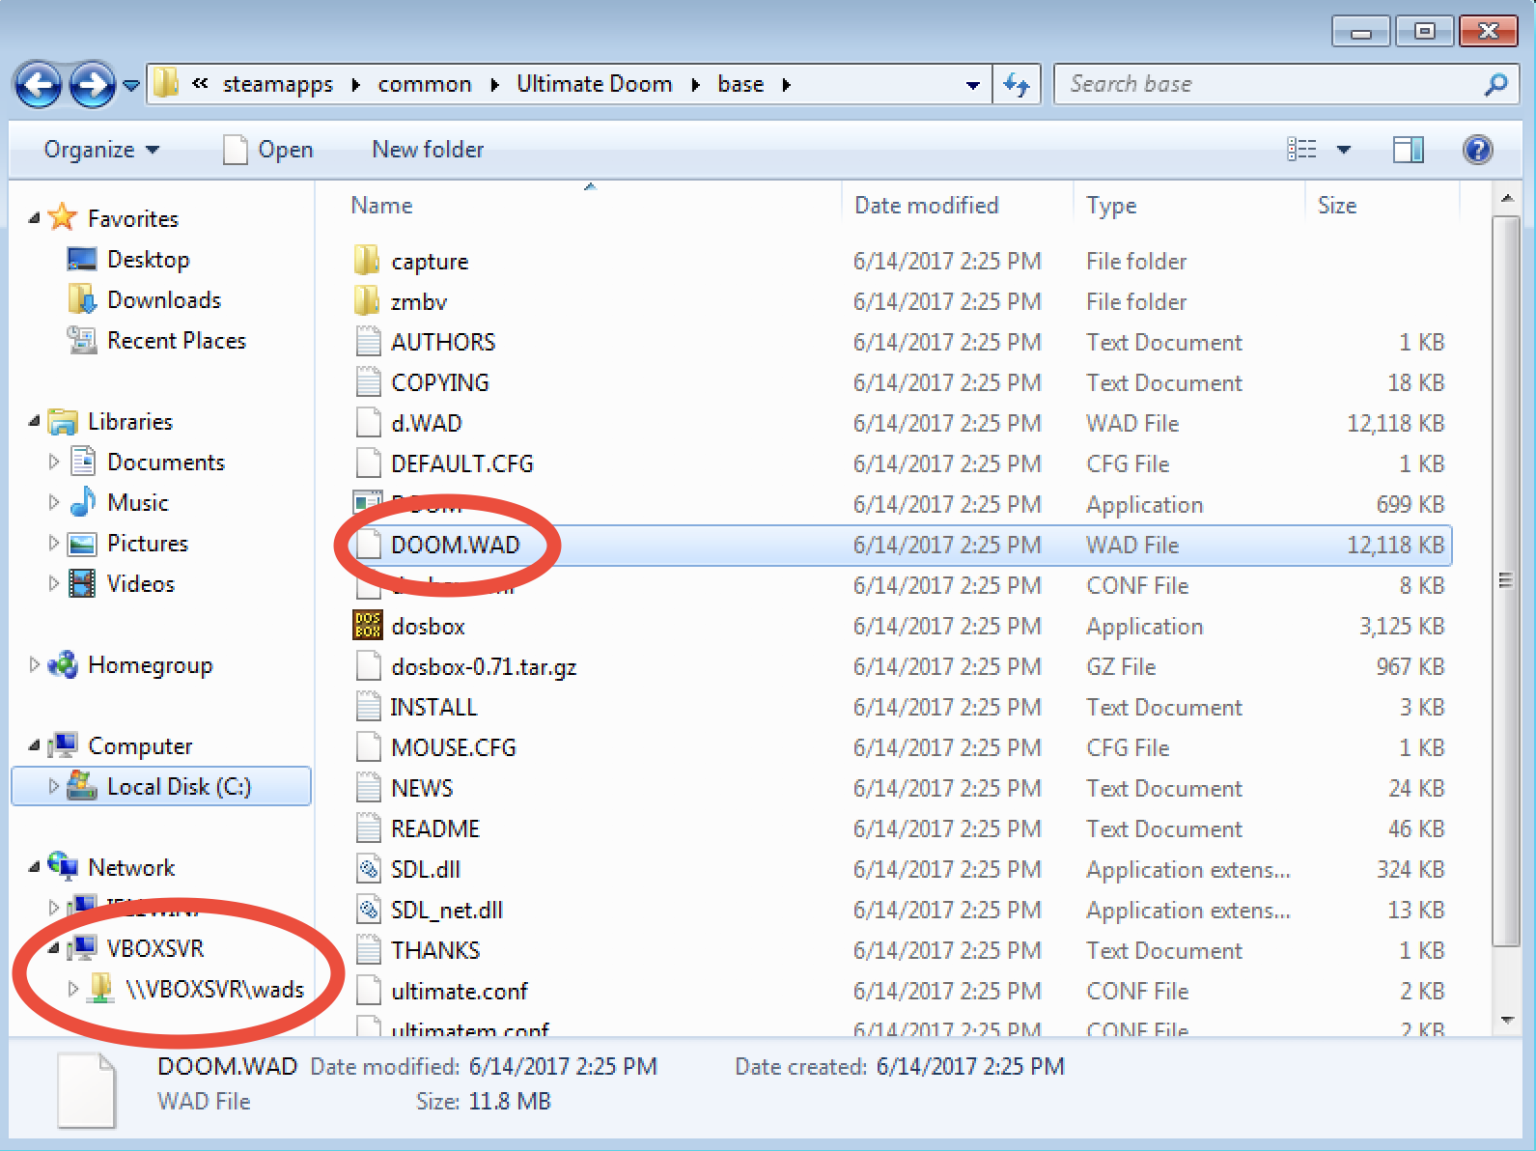
Task: Select the THANKS text document
Action: point(435,950)
